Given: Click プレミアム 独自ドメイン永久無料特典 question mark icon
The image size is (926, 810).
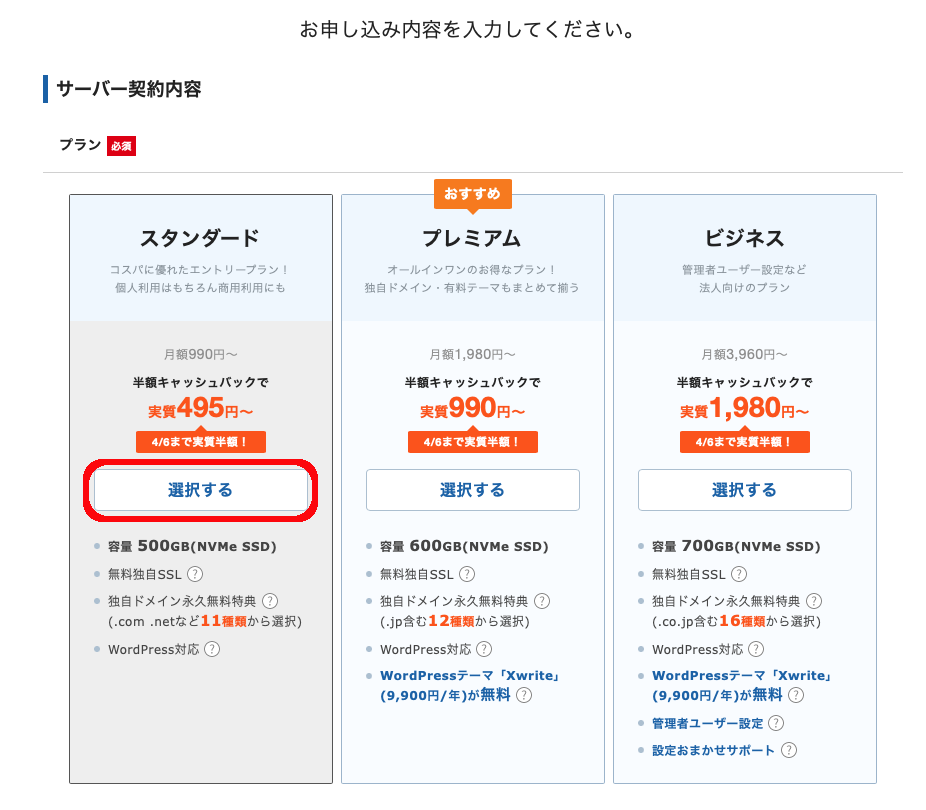Looking at the screenshot, I should [x=542, y=601].
